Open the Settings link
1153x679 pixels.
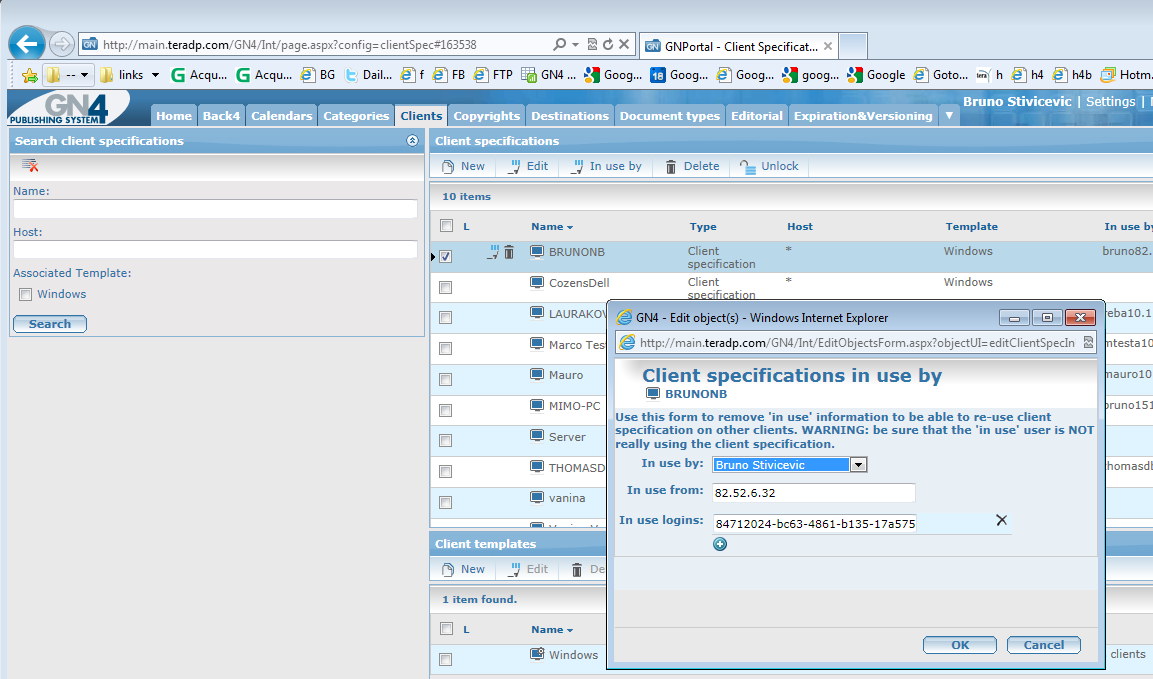1110,102
